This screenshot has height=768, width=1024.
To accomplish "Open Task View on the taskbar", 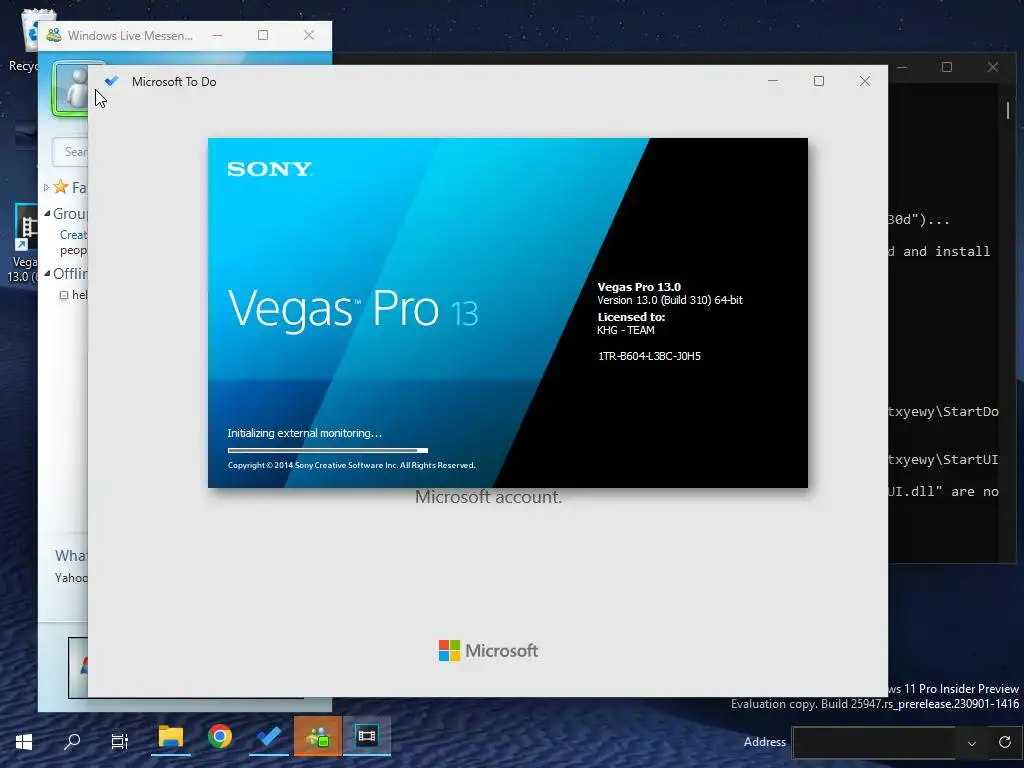I will pyautogui.click(x=120, y=741).
